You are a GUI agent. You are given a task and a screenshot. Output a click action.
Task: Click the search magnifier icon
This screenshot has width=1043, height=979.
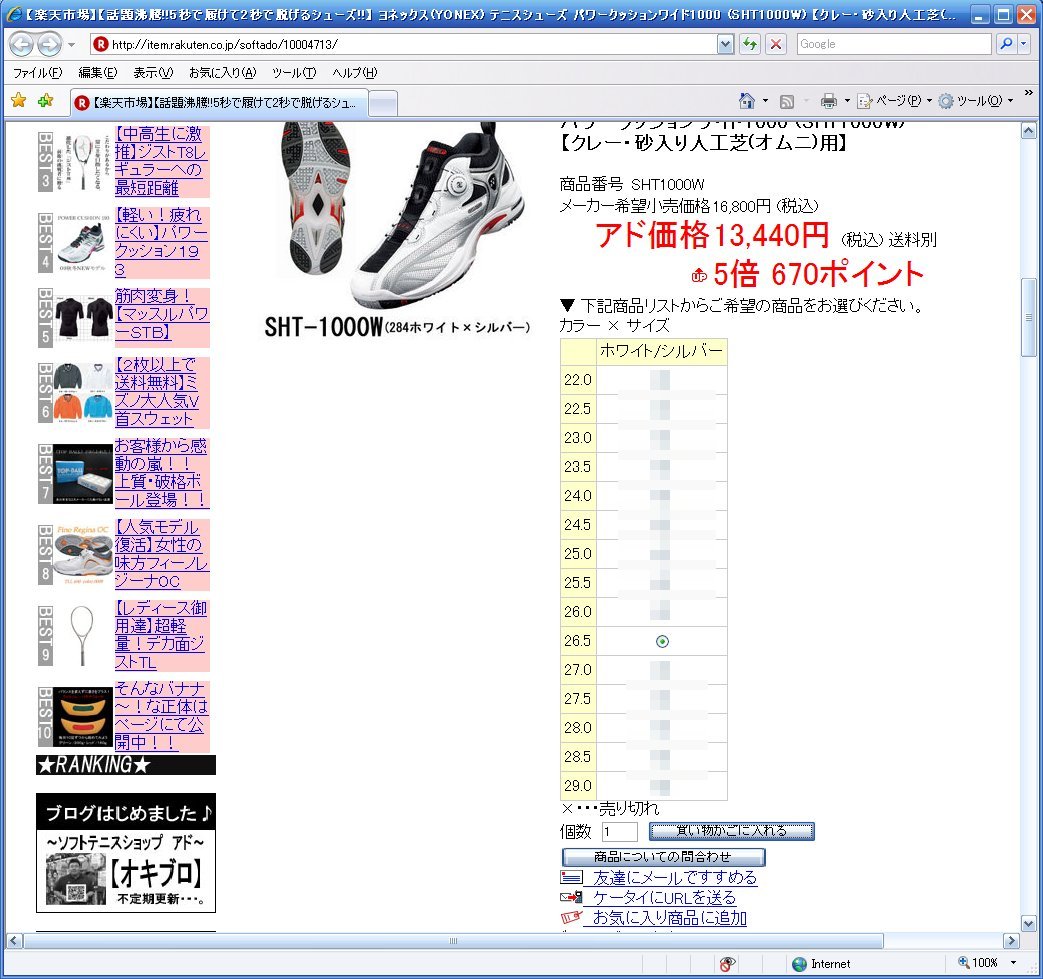(x=1006, y=44)
